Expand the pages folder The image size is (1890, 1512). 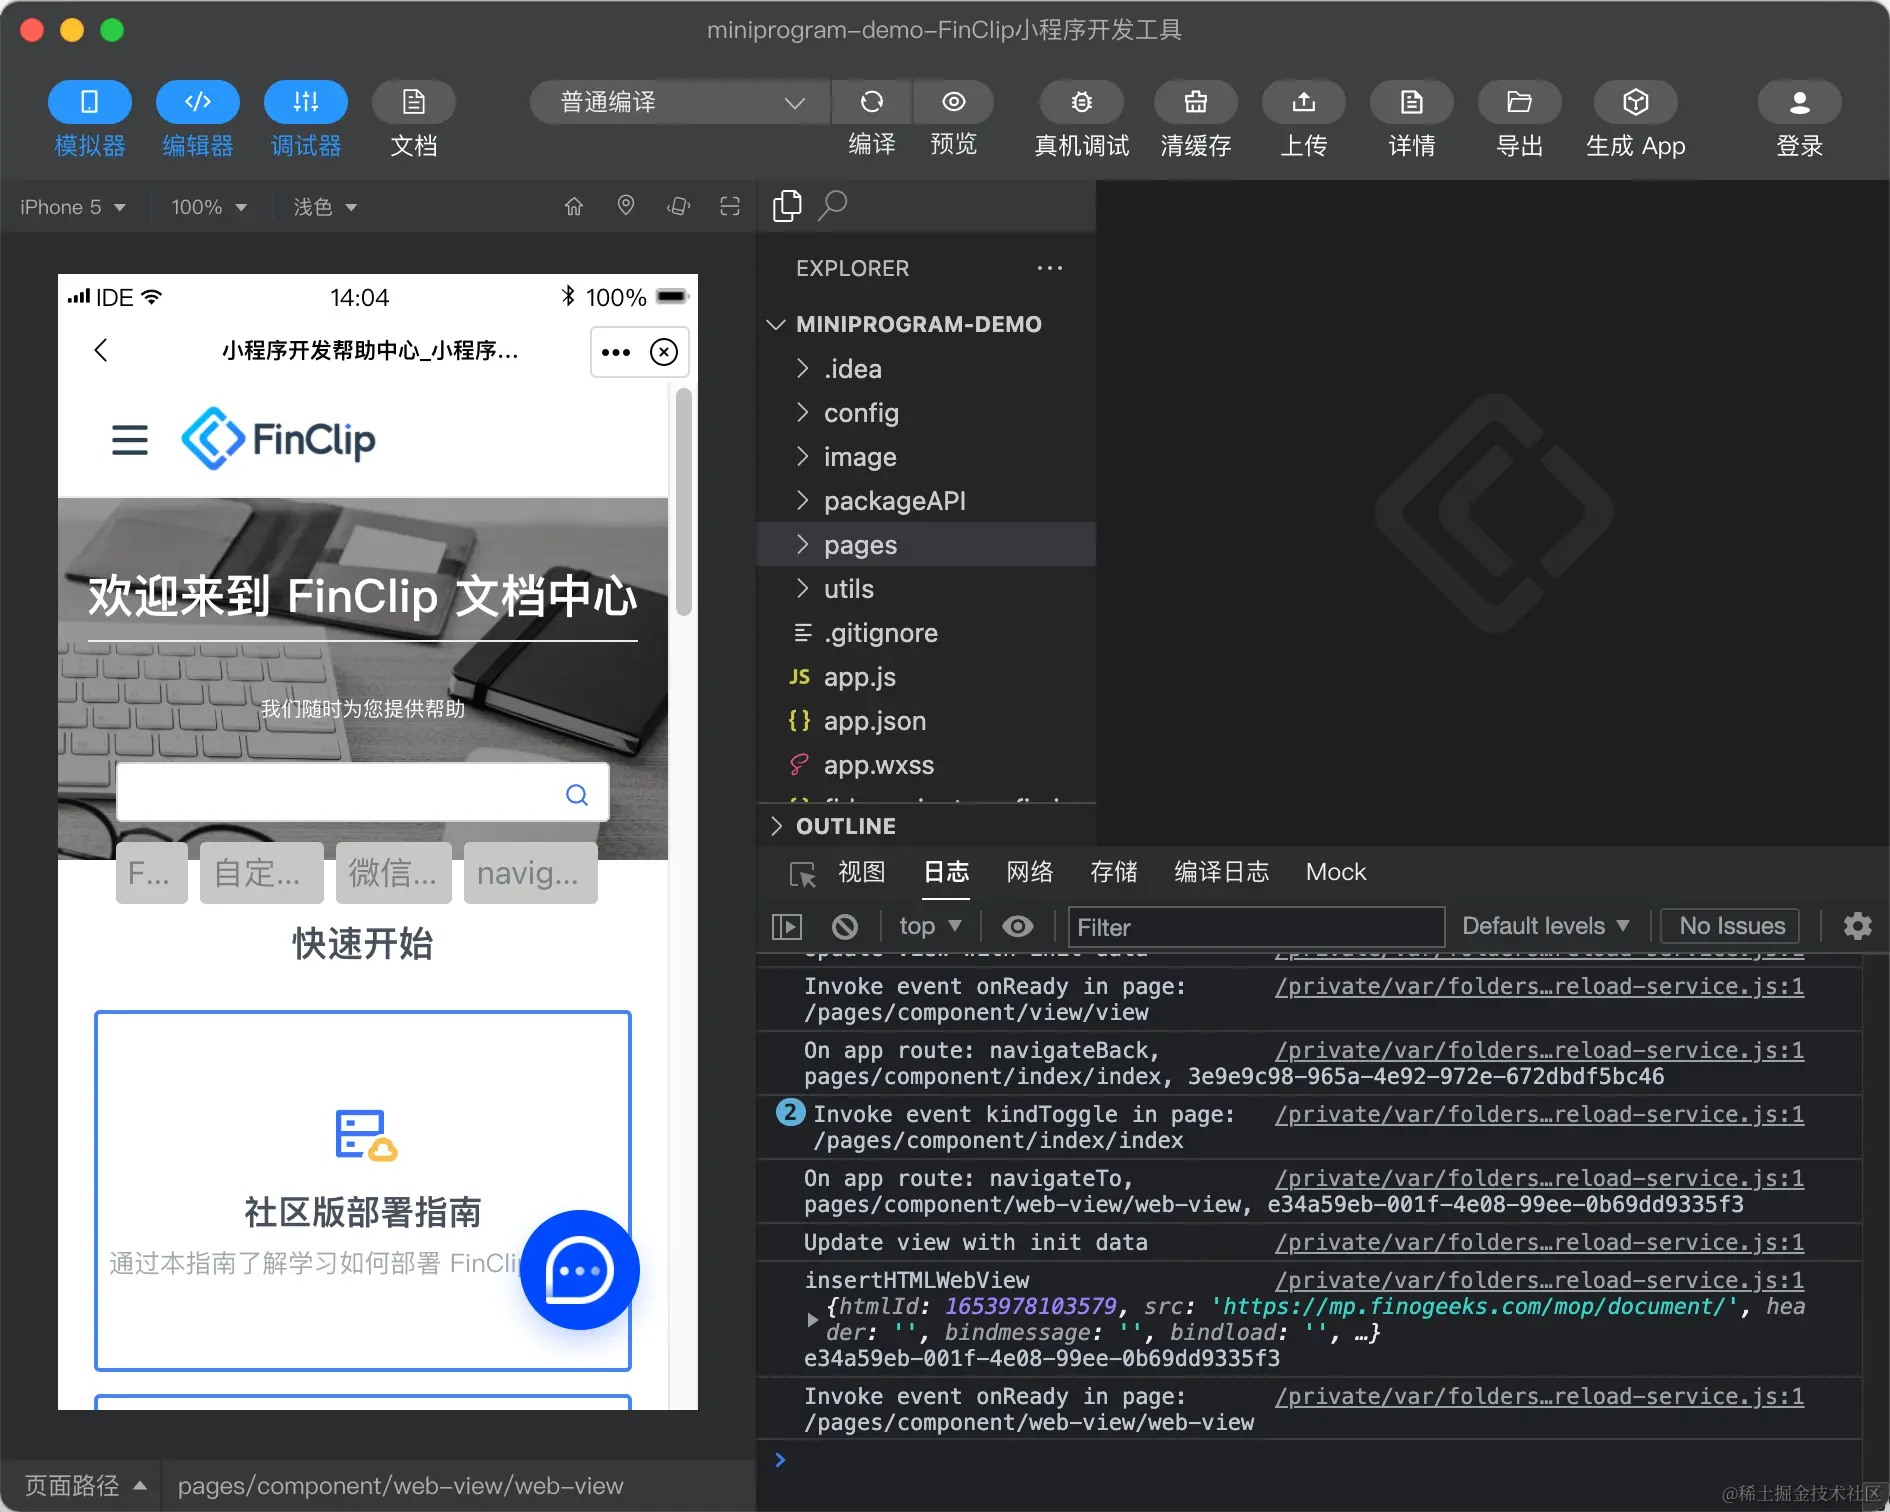(x=926, y=545)
